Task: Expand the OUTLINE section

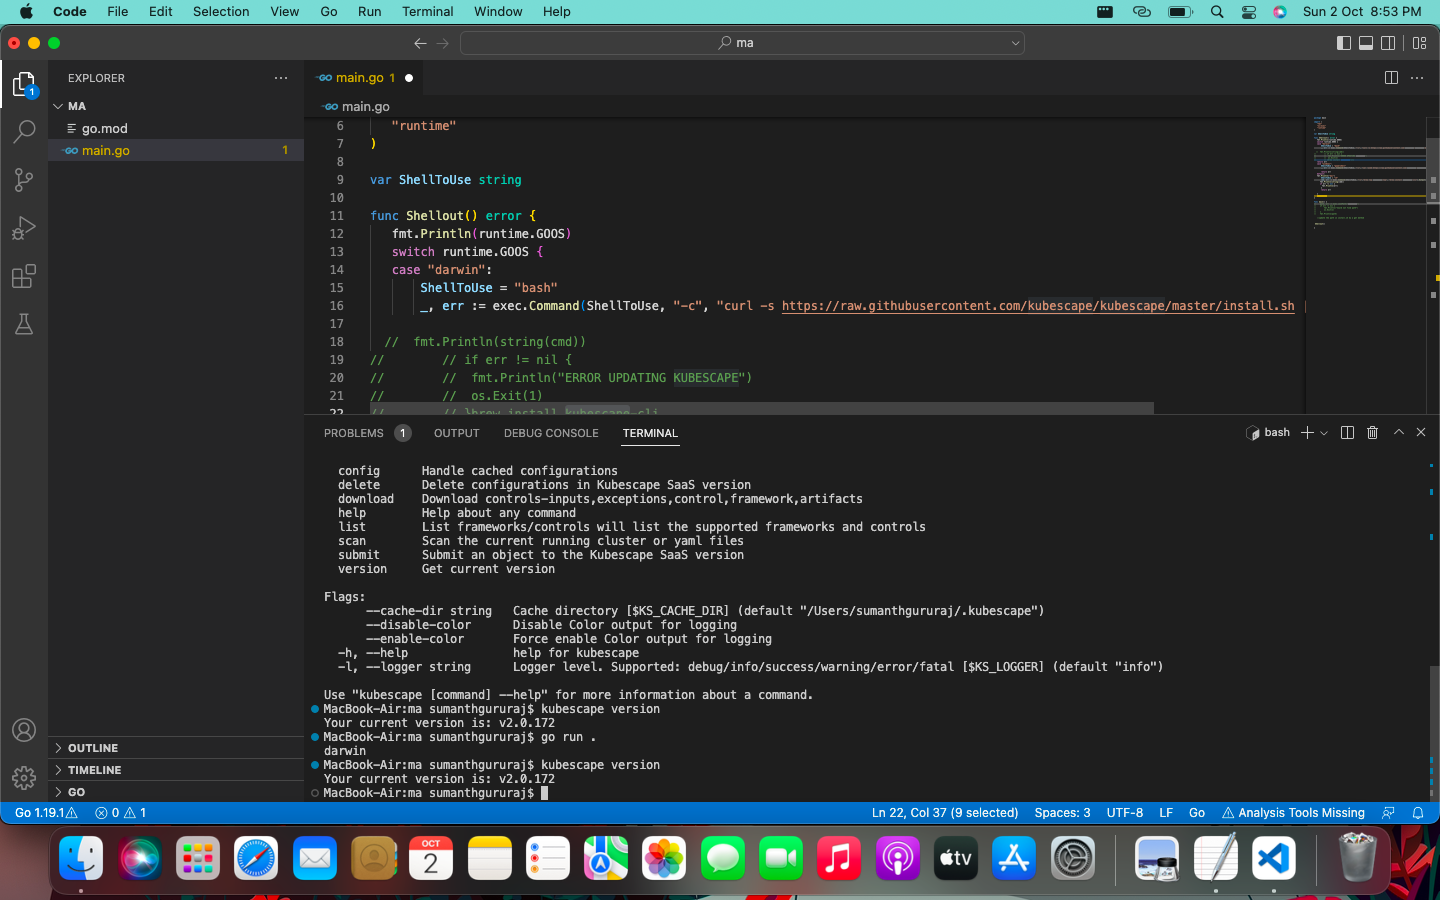Action: (176, 748)
